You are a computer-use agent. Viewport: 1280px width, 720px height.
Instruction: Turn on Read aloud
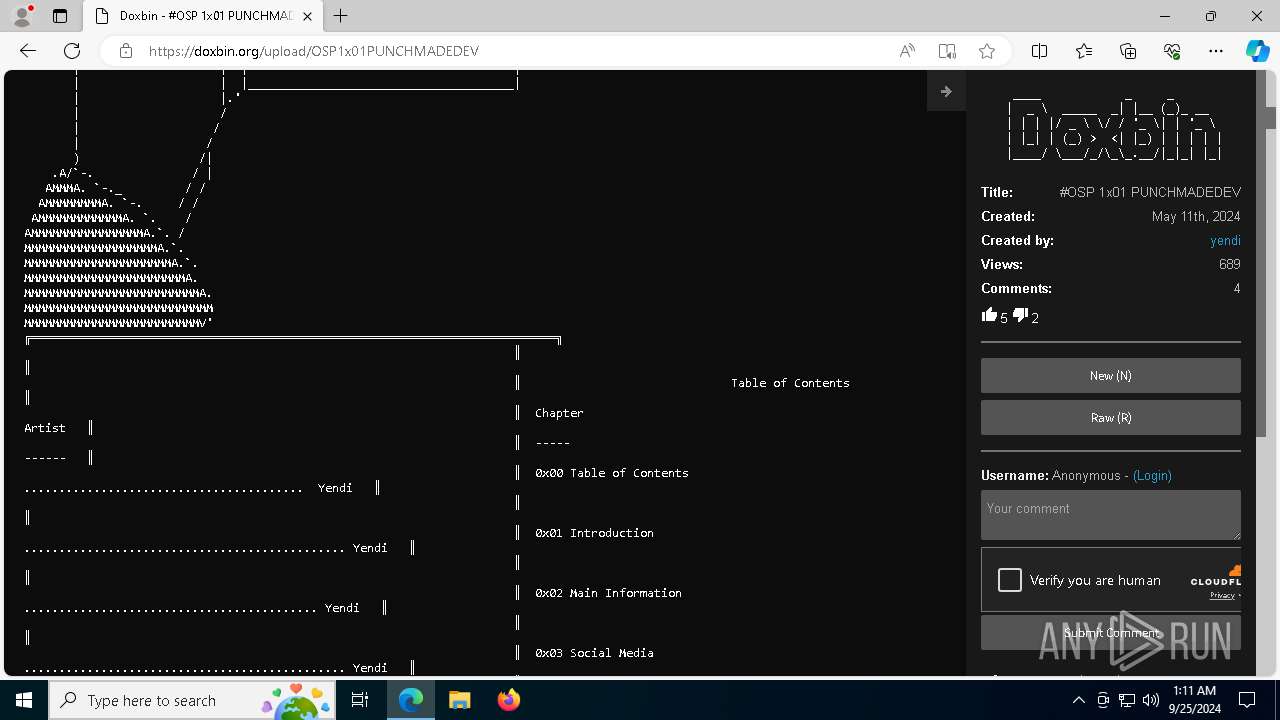tap(907, 51)
